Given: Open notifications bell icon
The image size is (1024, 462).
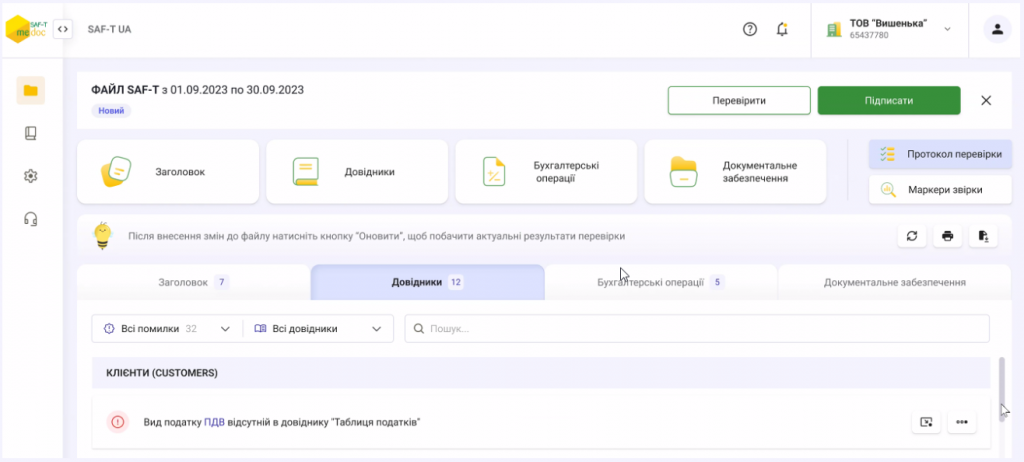Looking at the screenshot, I should point(782,29).
